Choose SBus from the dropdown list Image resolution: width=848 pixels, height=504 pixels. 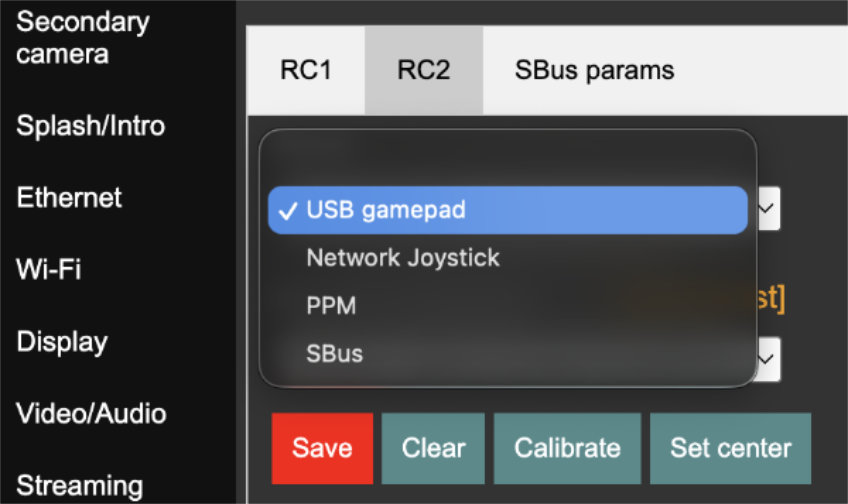335,354
